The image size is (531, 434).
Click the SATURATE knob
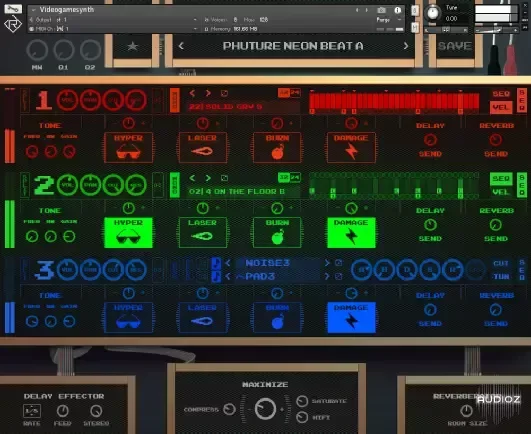(x=302, y=401)
